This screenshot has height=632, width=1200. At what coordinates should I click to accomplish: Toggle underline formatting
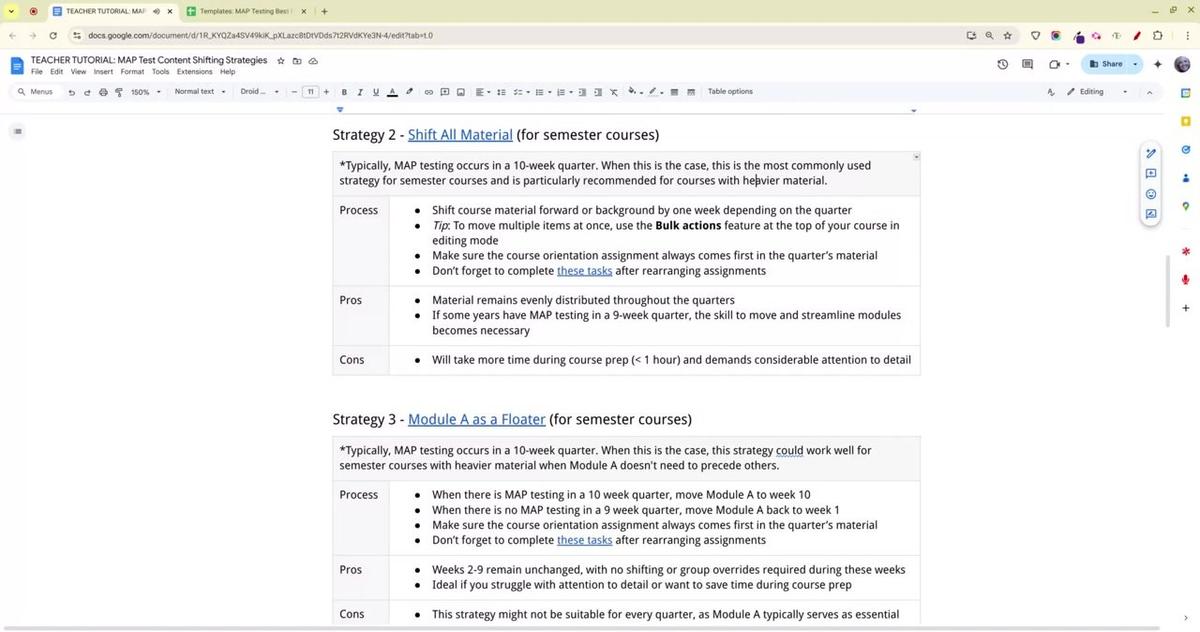tap(376, 92)
